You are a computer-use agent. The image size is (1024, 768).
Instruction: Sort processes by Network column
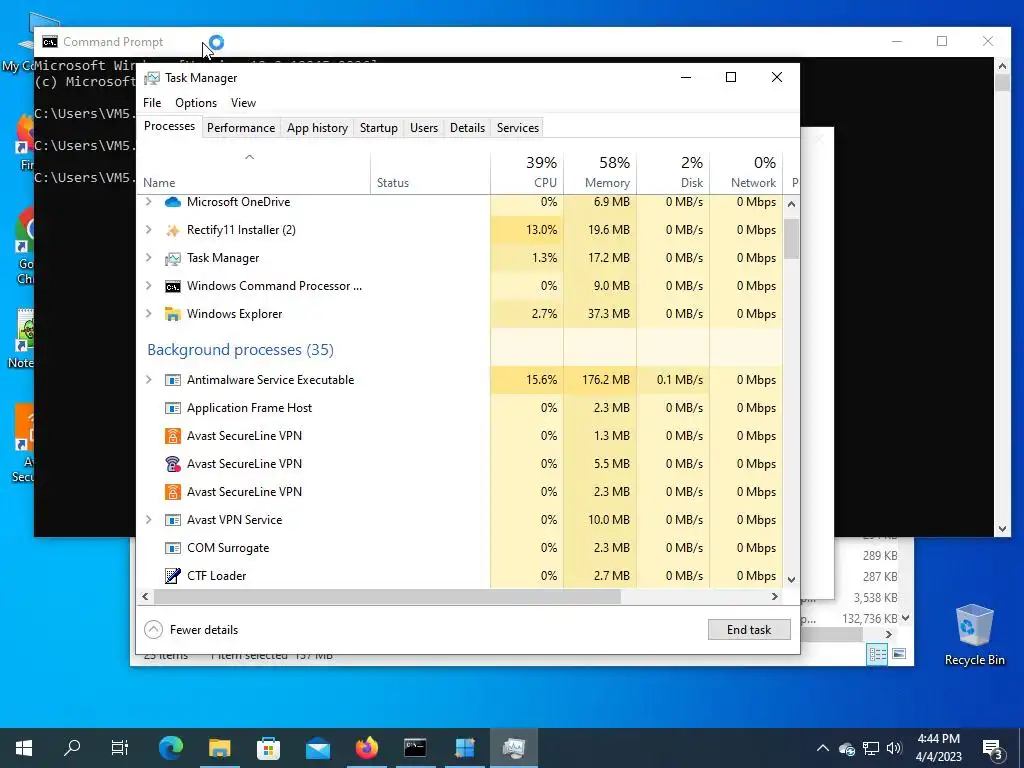point(746,172)
